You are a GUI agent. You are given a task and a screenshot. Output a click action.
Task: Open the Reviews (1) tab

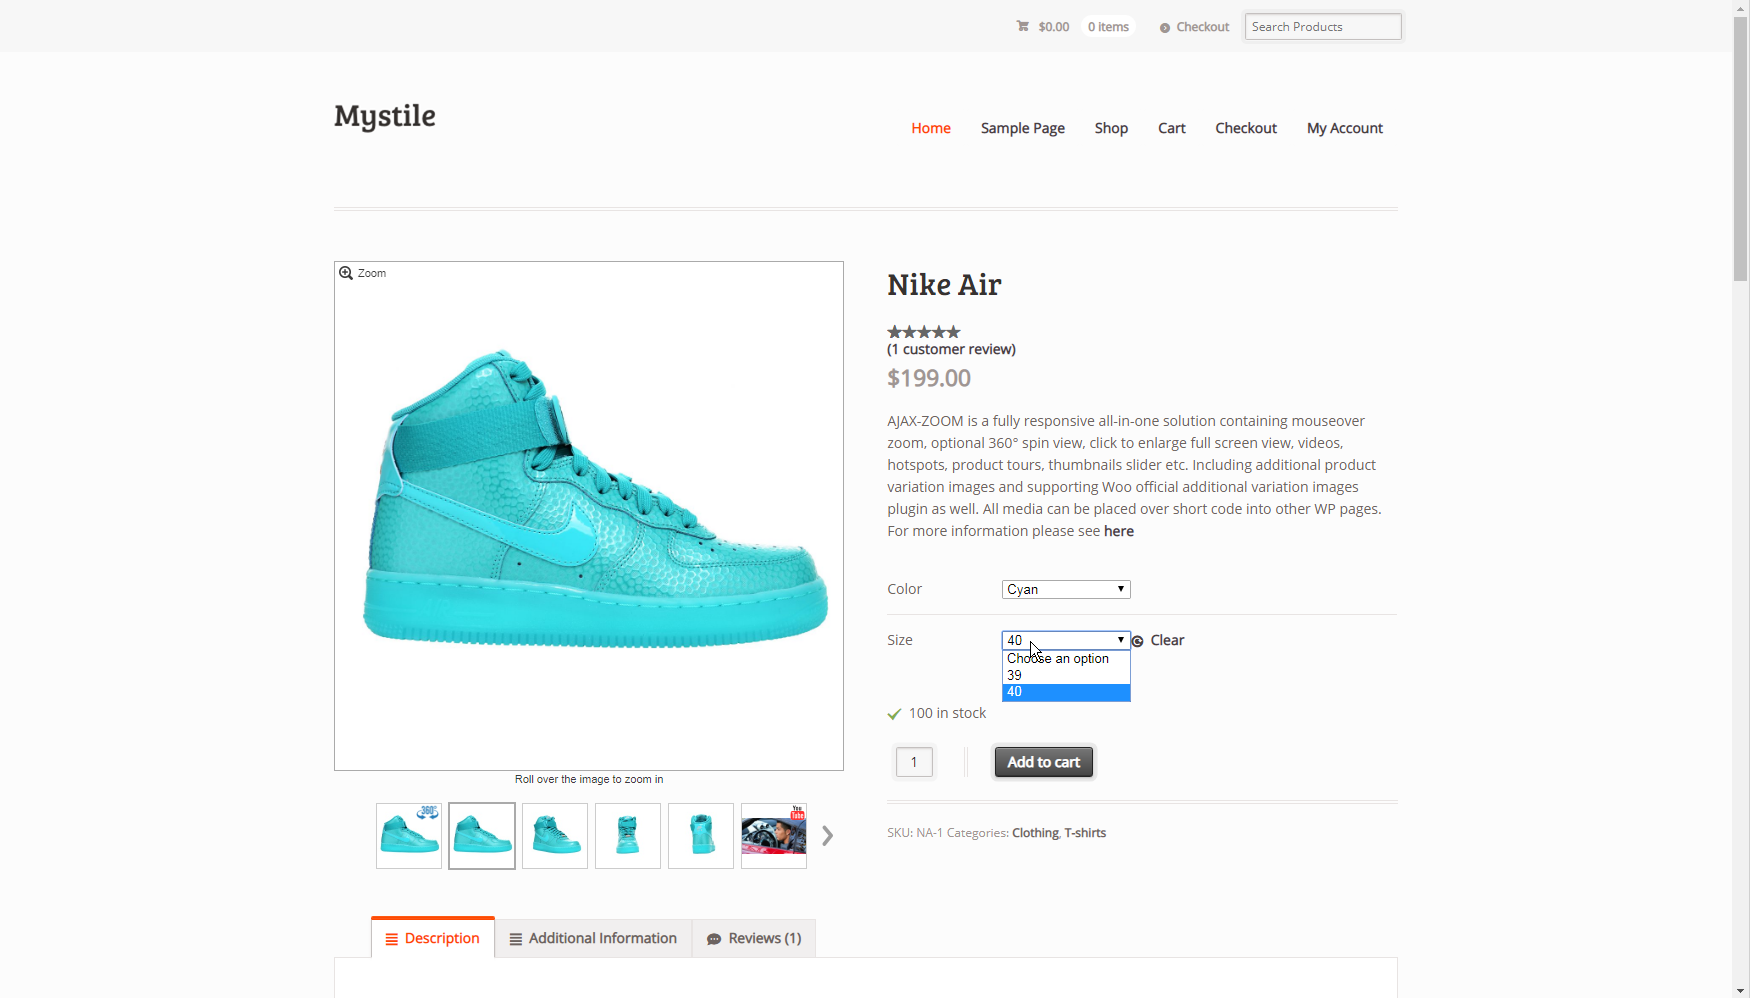(754, 939)
